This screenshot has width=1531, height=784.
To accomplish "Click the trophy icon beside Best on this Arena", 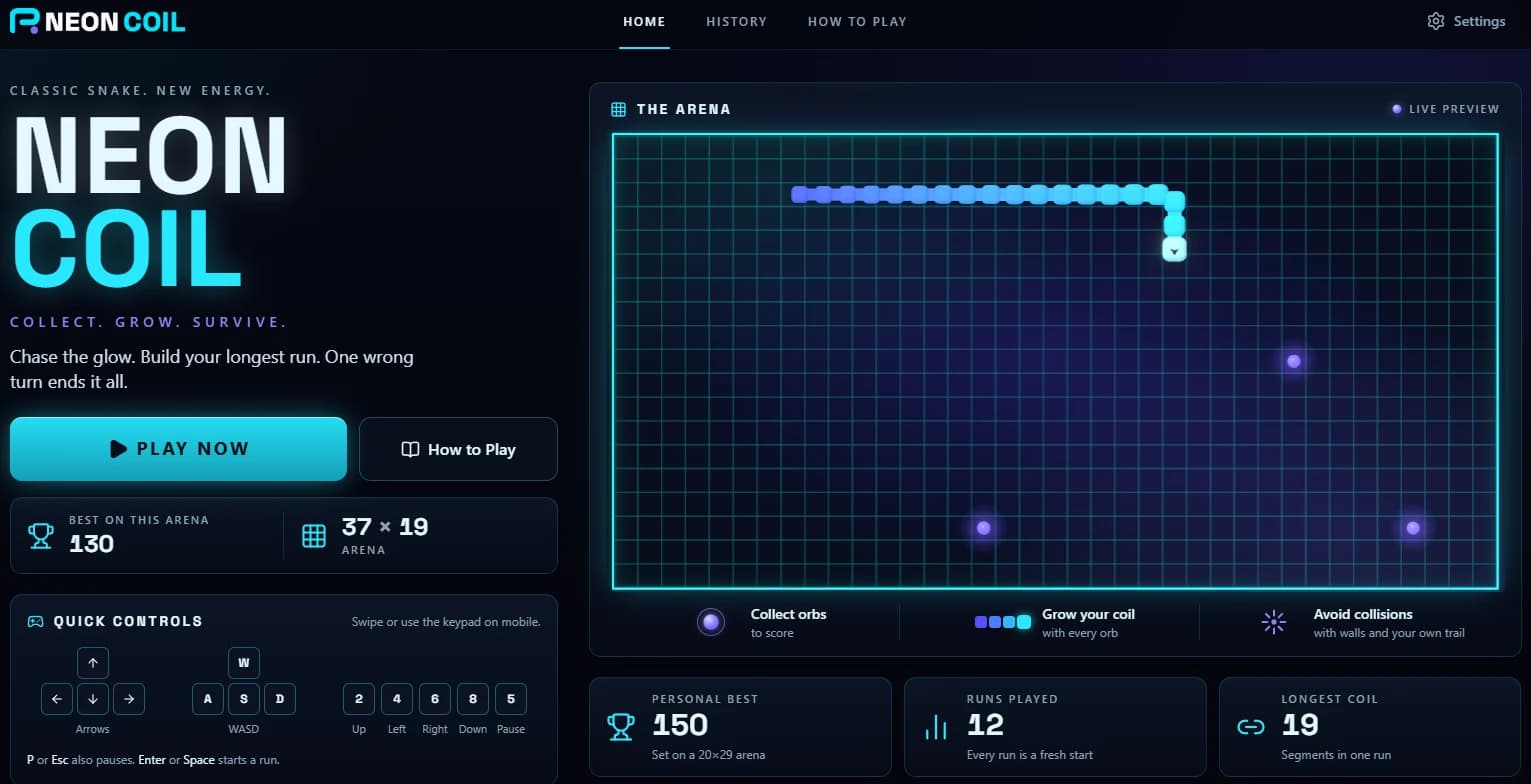I will [41, 535].
